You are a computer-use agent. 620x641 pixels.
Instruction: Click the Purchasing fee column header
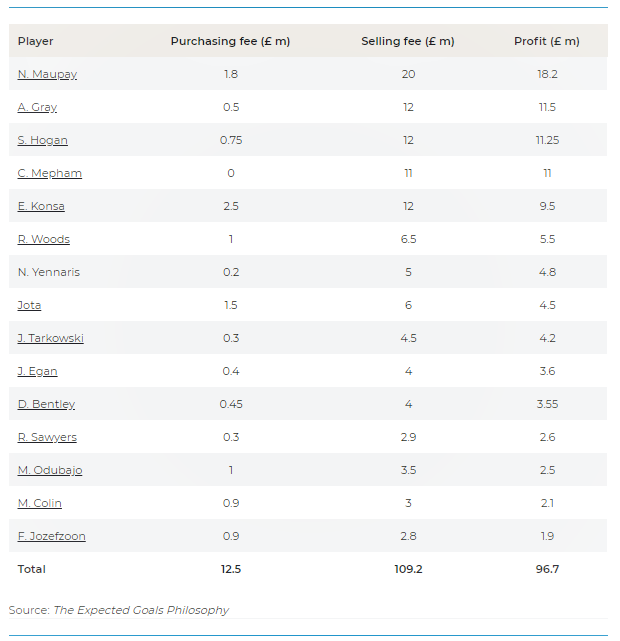point(231,41)
